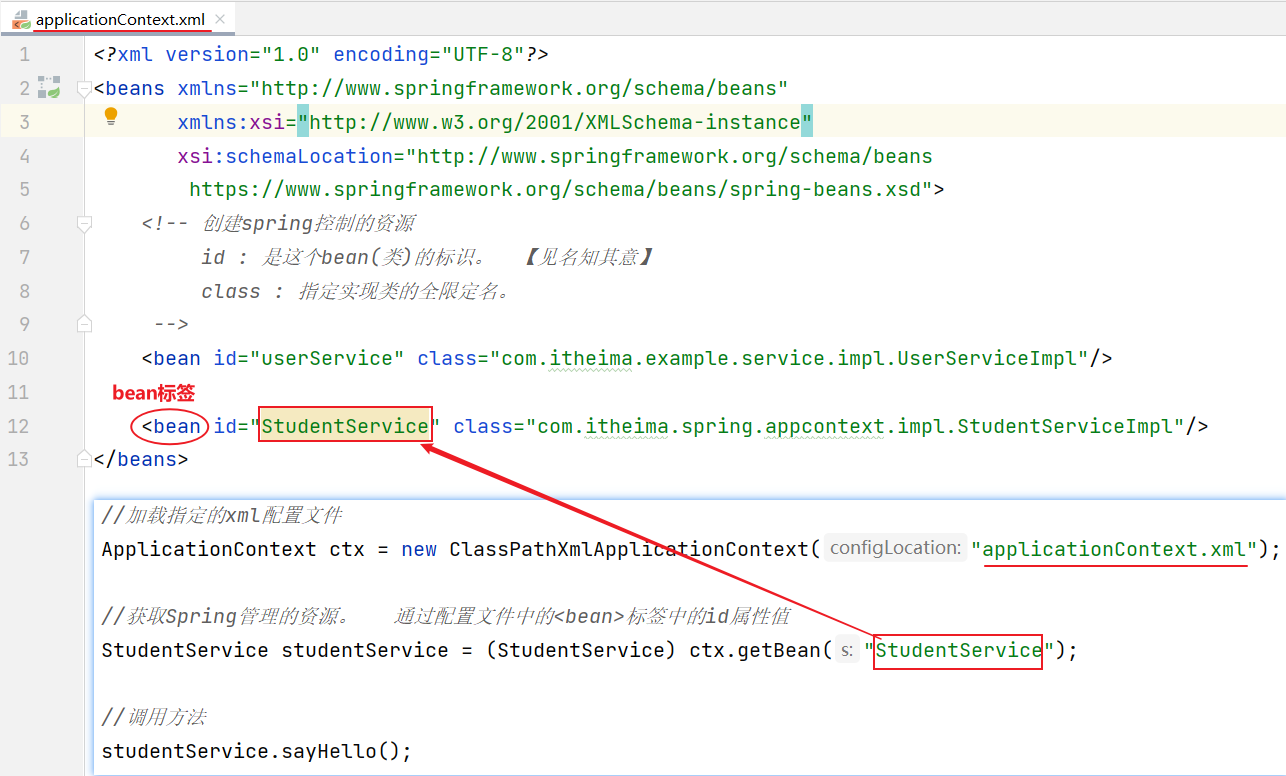Click the UserServiceImpl class value on line 10
Screen dimensions: 1286x776
[788, 358]
